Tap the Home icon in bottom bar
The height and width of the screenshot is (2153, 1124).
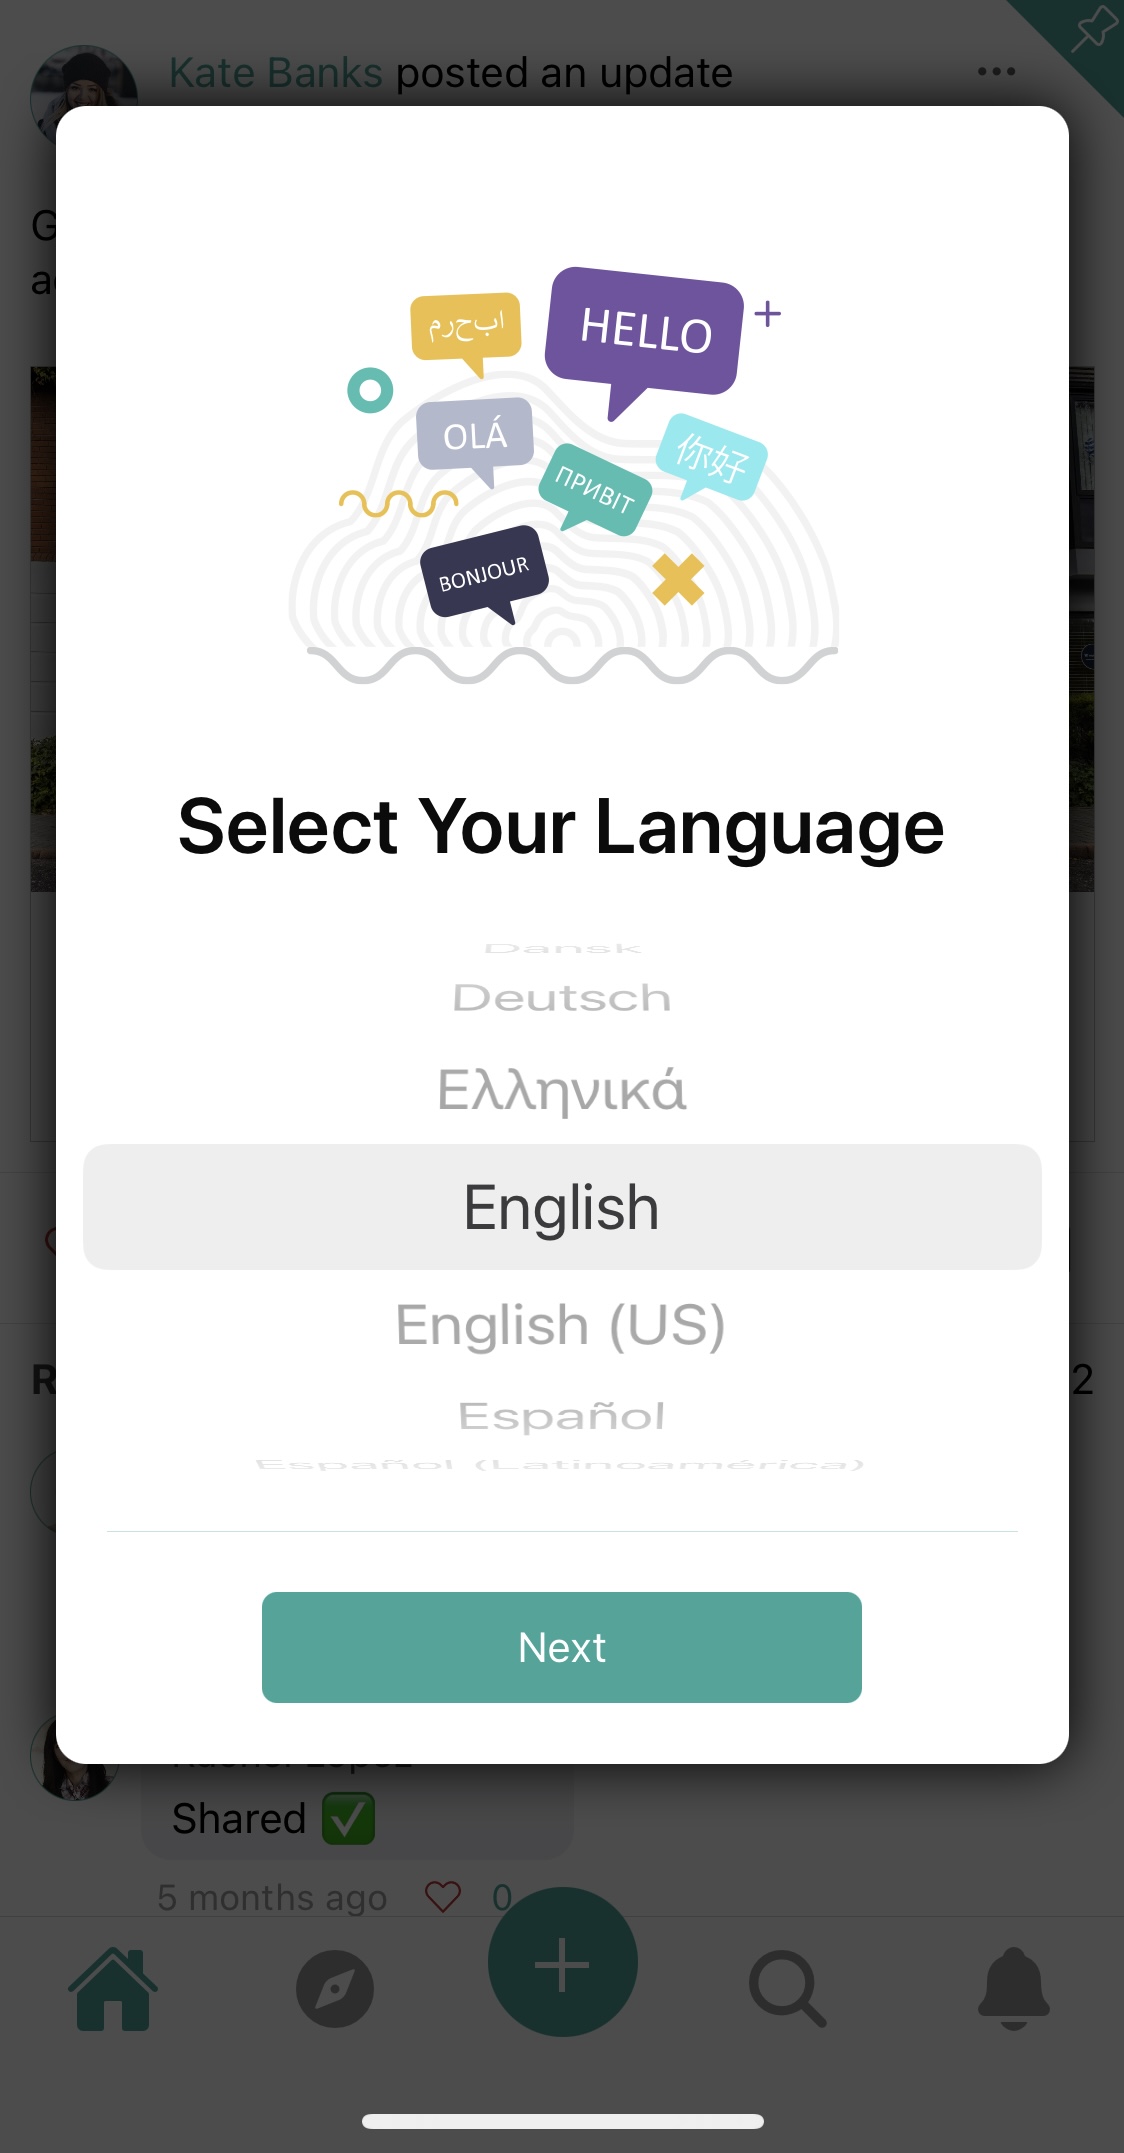pos(113,1989)
